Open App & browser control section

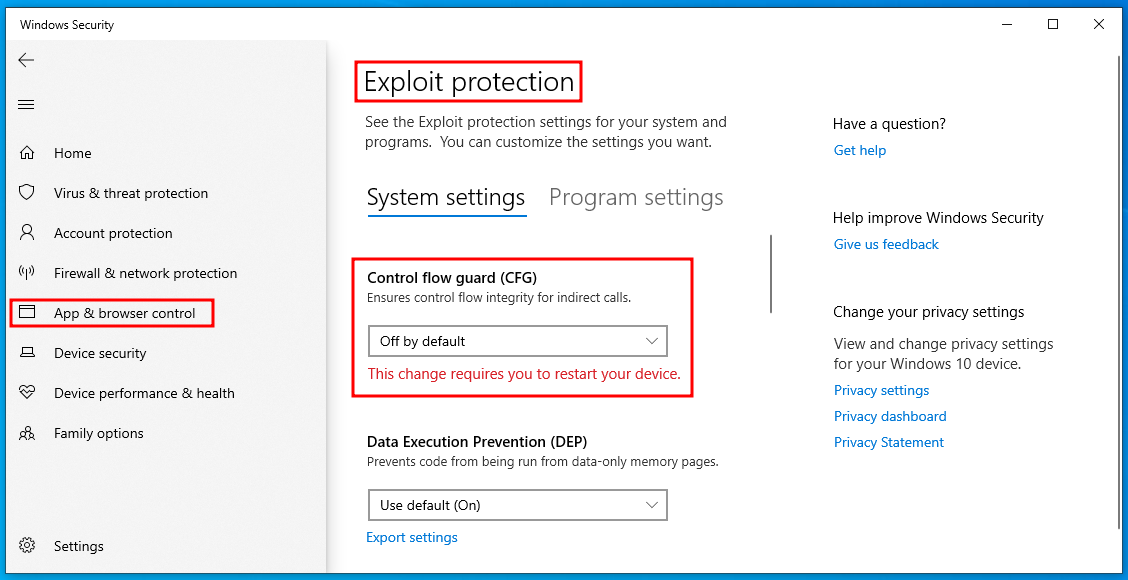pyautogui.click(x=124, y=313)
